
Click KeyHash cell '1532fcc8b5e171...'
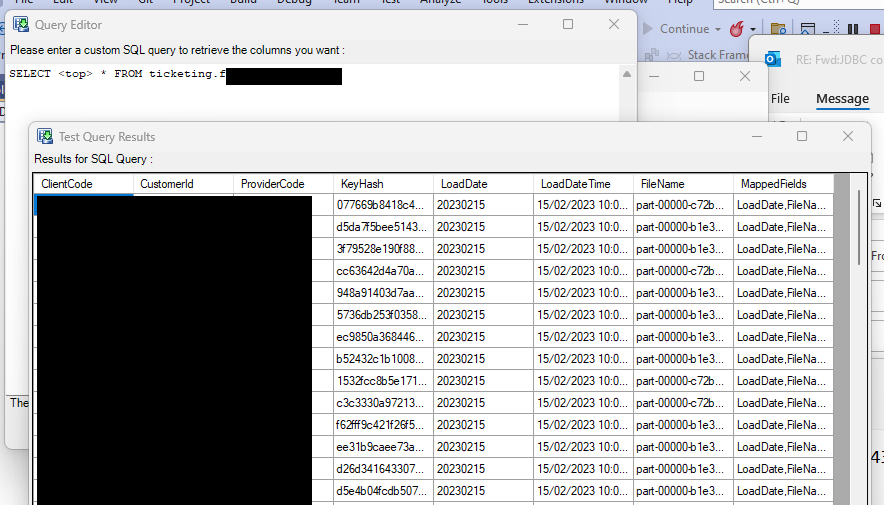tap(383, 380)
